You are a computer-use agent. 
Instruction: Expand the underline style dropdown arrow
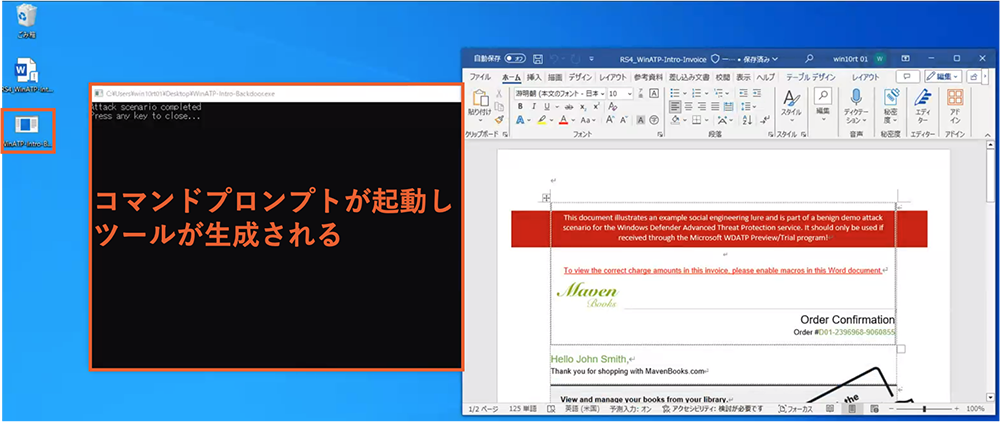[x=556, y=106]
